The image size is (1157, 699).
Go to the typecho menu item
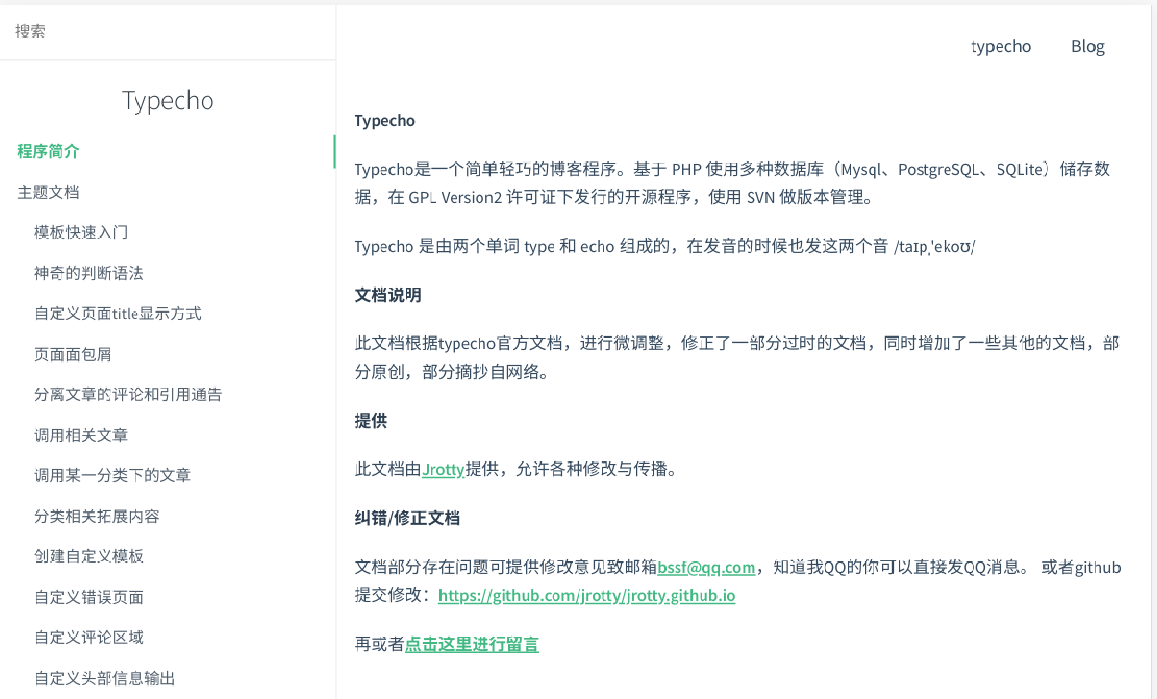click(x=1001, y=46)
